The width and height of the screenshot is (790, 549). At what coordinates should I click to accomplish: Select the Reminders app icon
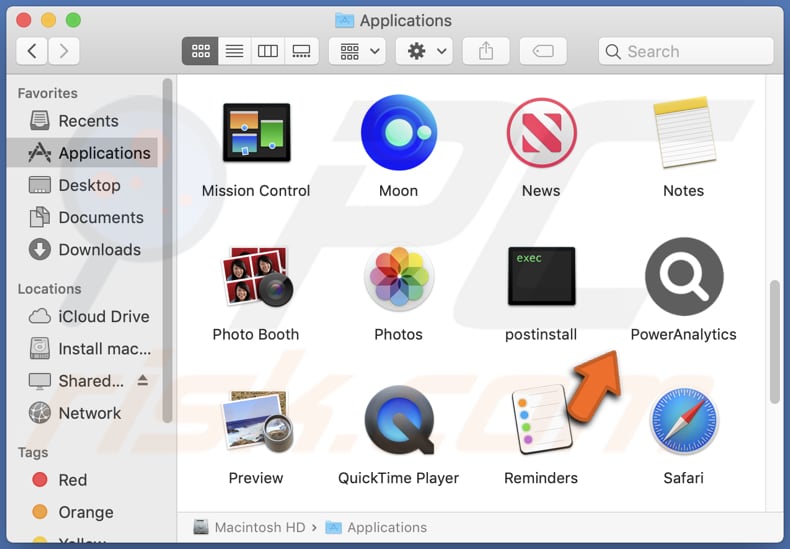542,420
